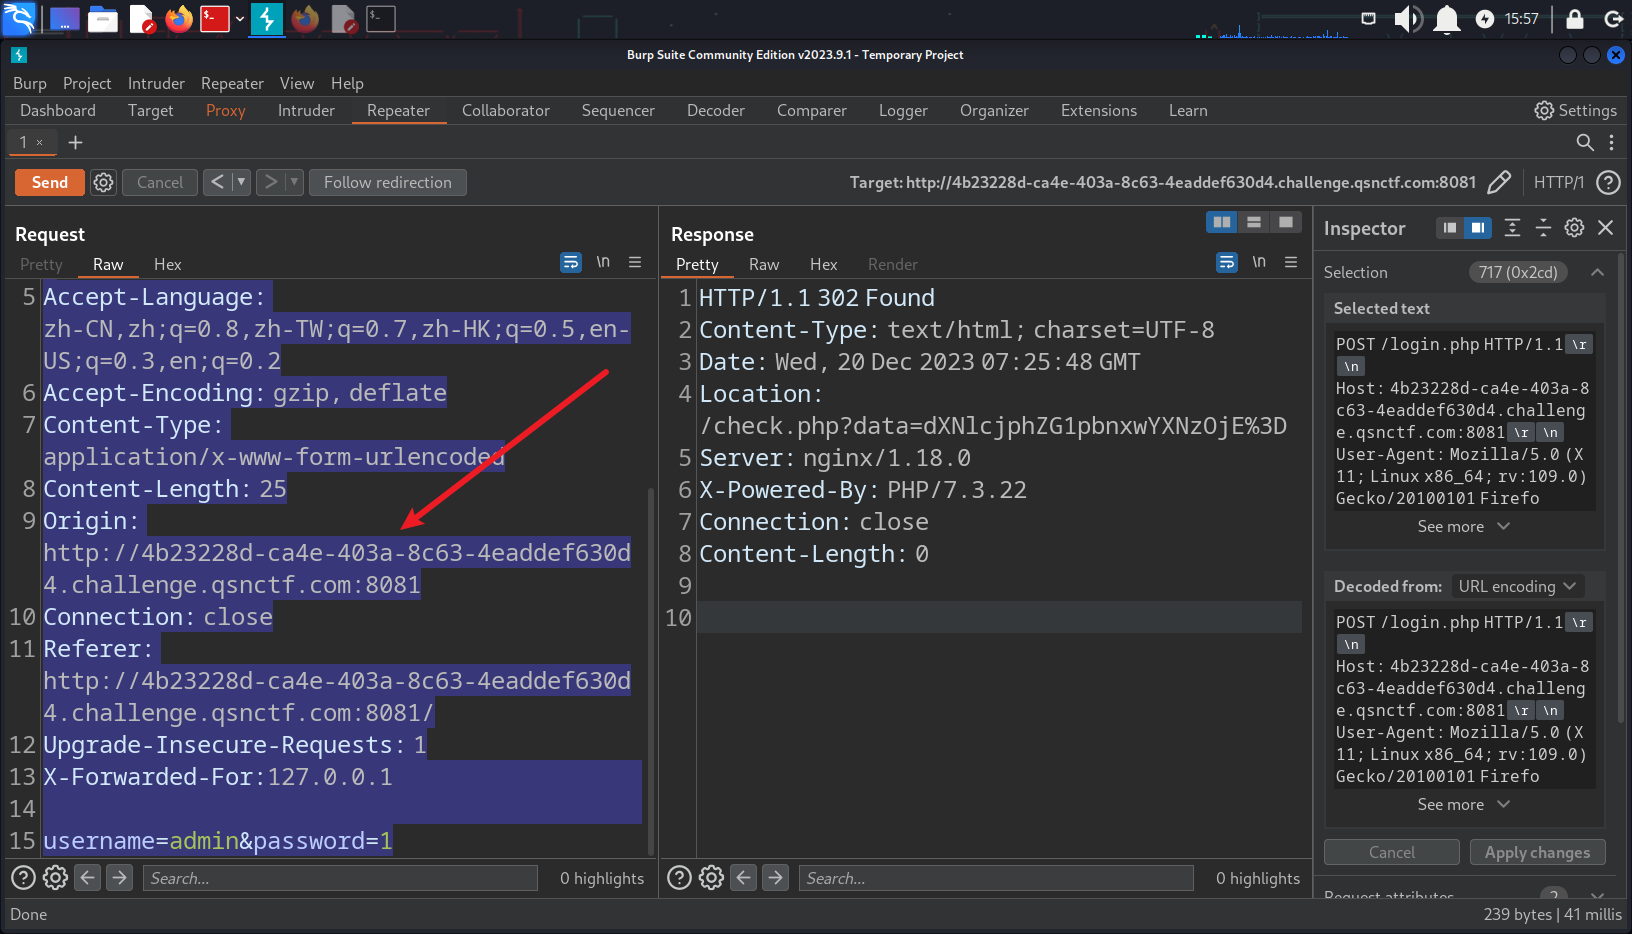
Task: Expand See more under Decoded from
Action: click(x=1463, y=804)
